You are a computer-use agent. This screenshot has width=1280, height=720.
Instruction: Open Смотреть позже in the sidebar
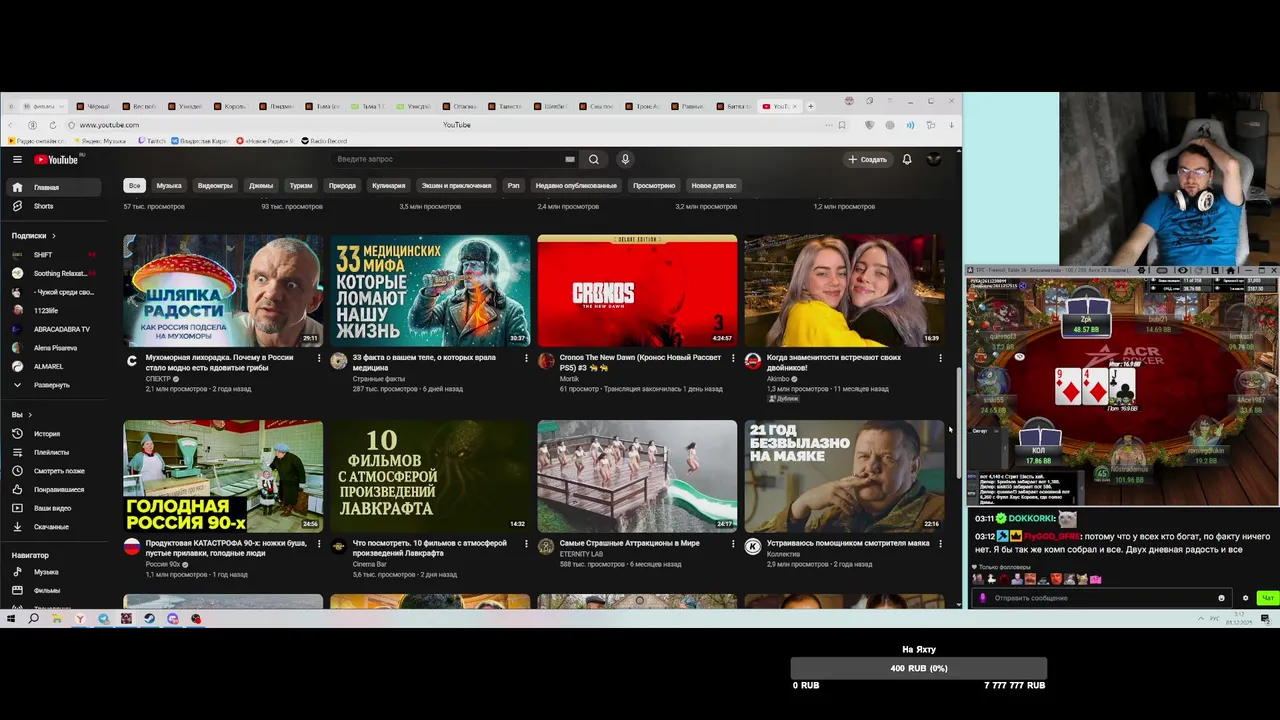[52, 471]
